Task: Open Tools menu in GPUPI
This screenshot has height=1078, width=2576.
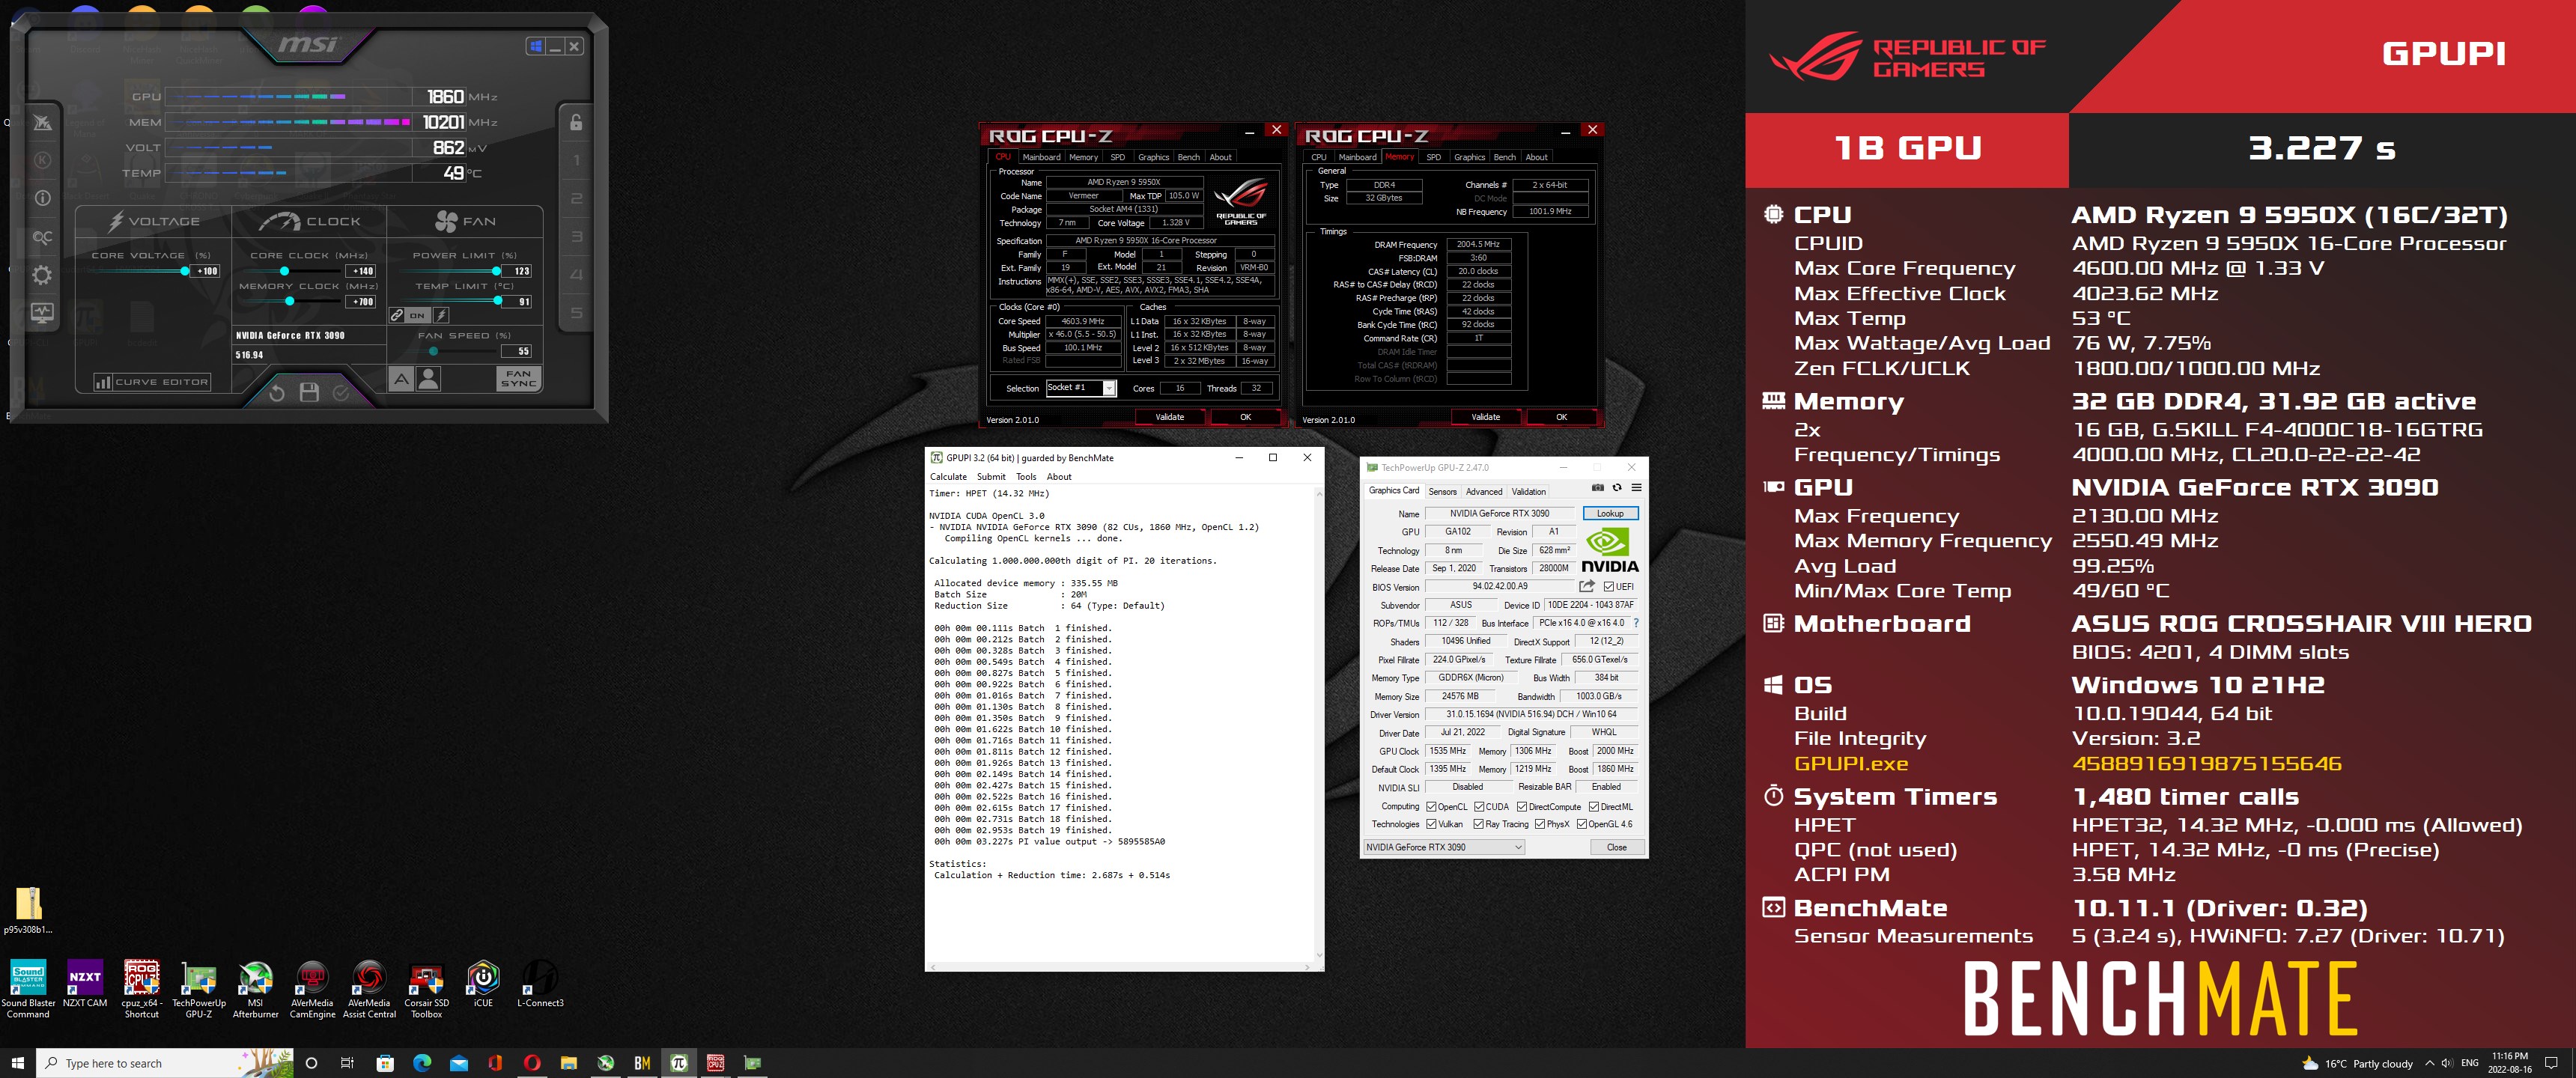Action: coord(1026,477)
